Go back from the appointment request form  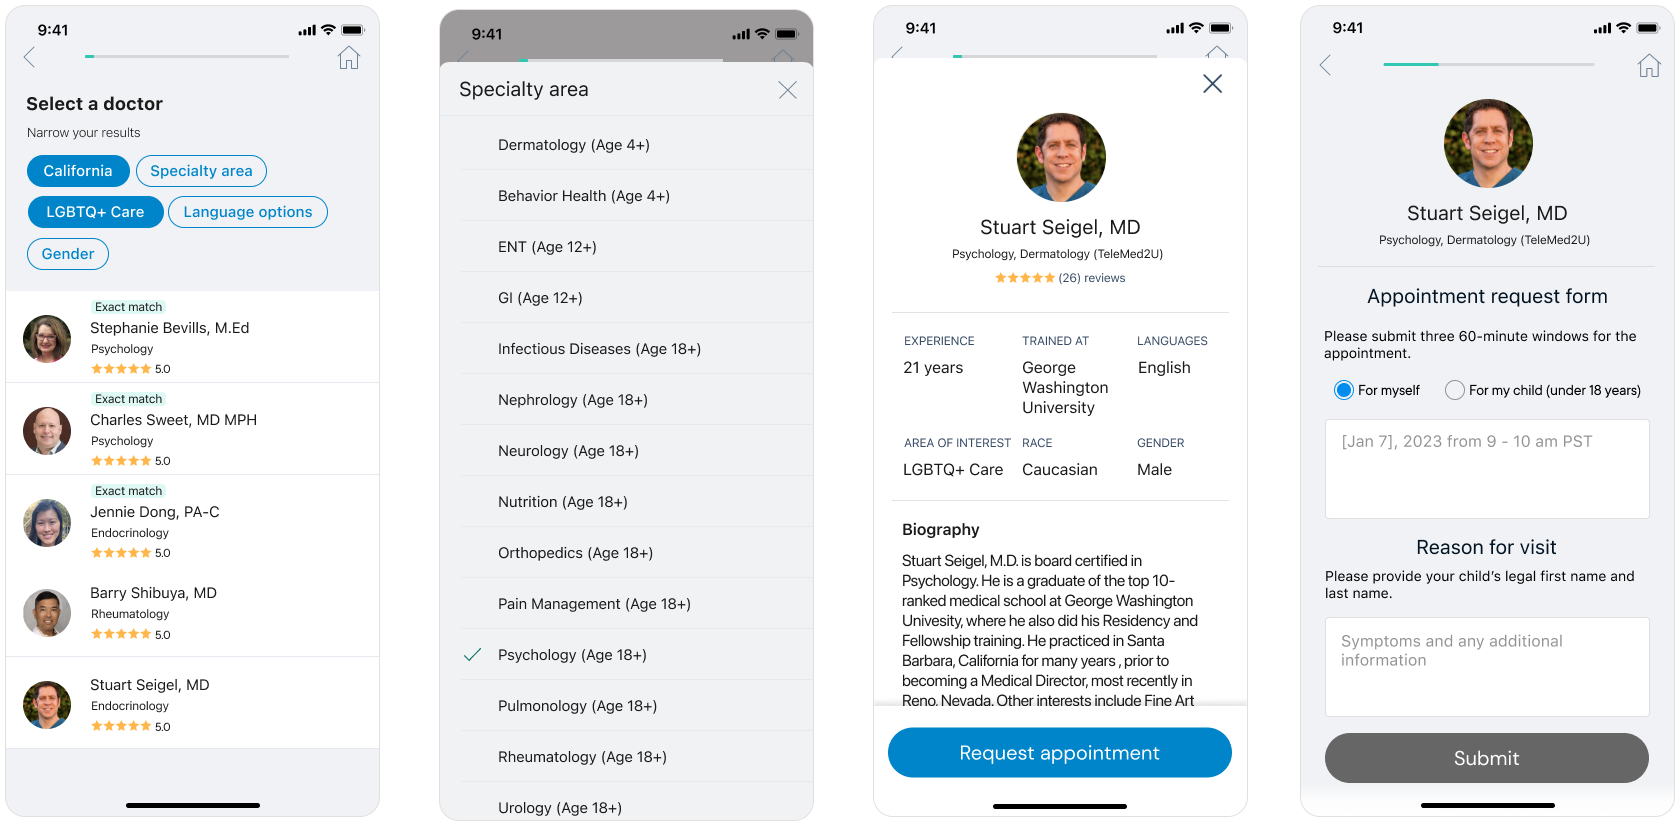coord(1326,66)
